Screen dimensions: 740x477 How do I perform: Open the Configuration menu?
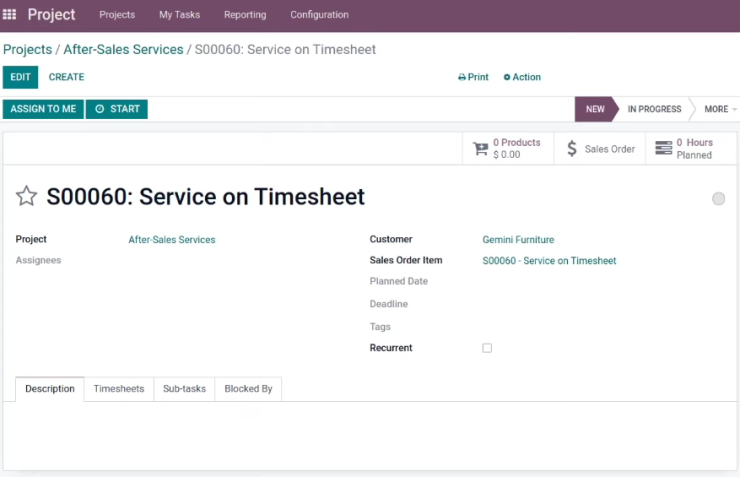pyautogui.click(x=320, y=15)
